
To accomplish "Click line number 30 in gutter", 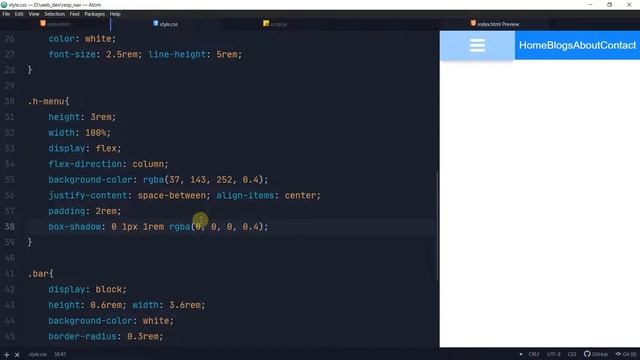I will coord(10,101).
